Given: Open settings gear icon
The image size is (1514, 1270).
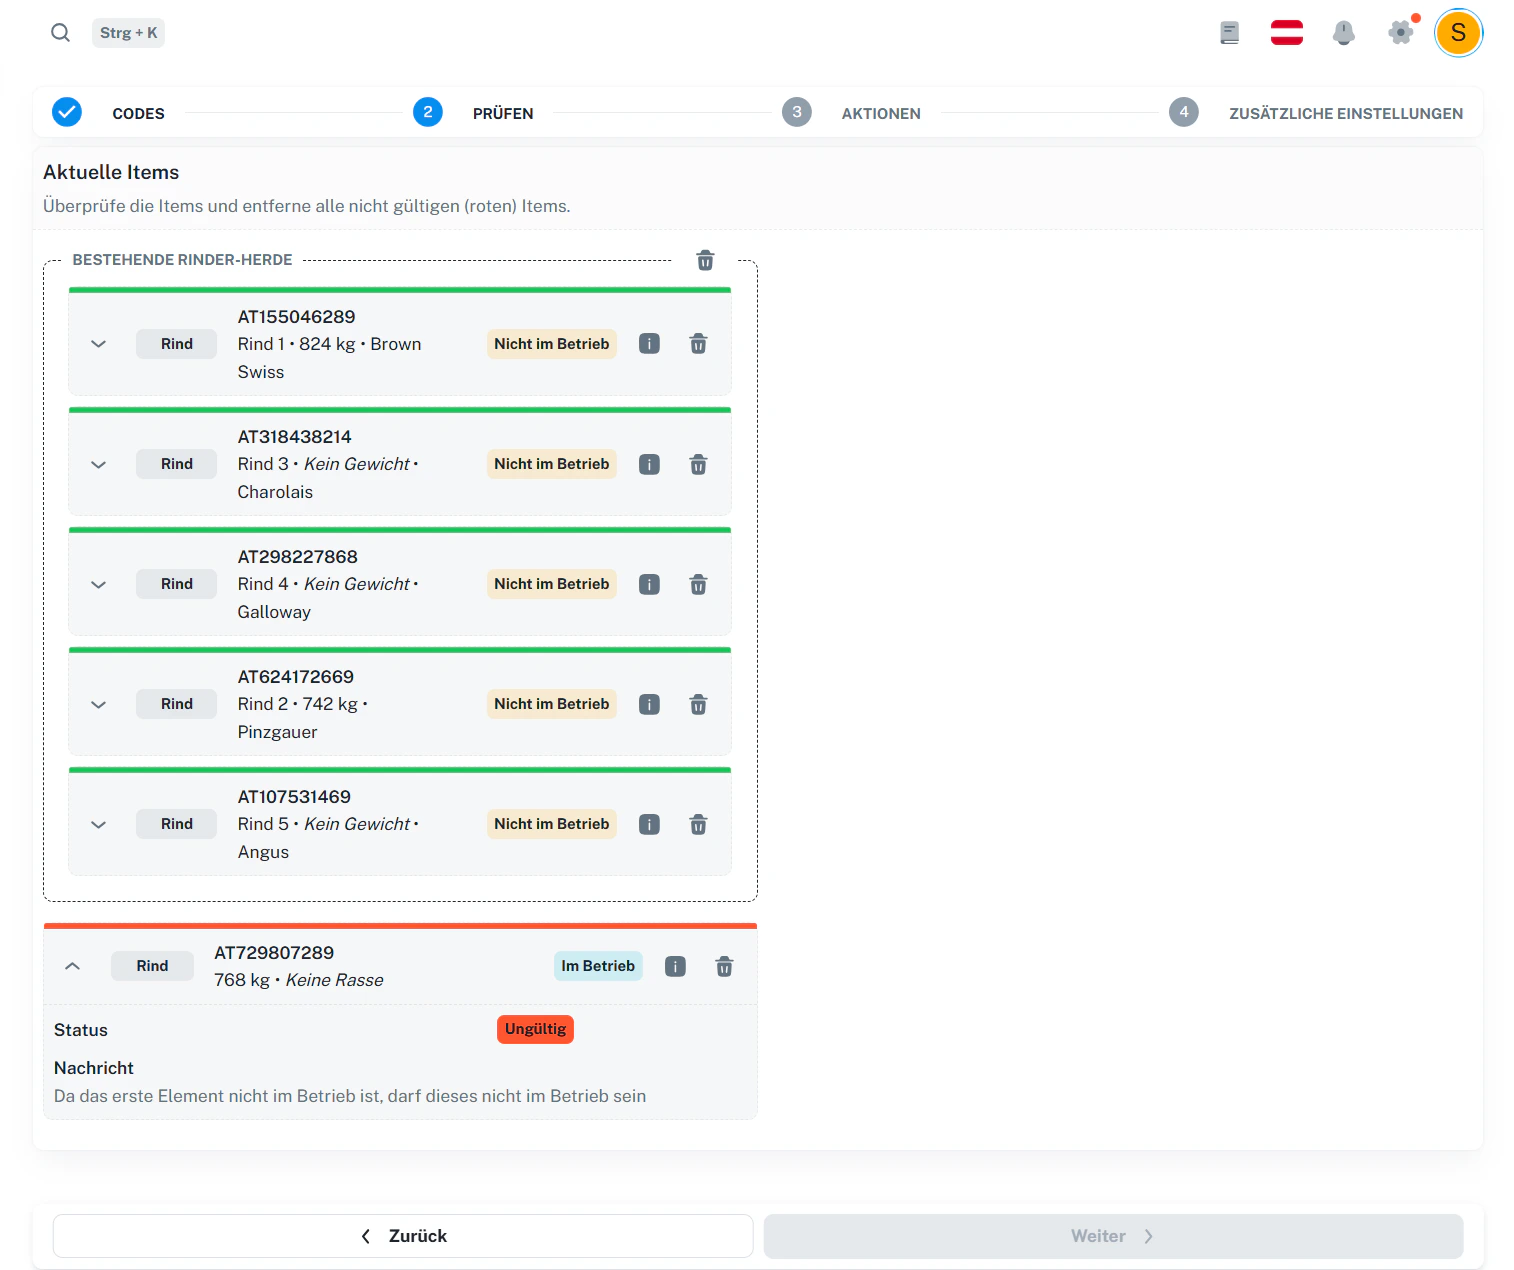Looking at the screenshot, I should pyautogui.click(x=1401, y=33).
